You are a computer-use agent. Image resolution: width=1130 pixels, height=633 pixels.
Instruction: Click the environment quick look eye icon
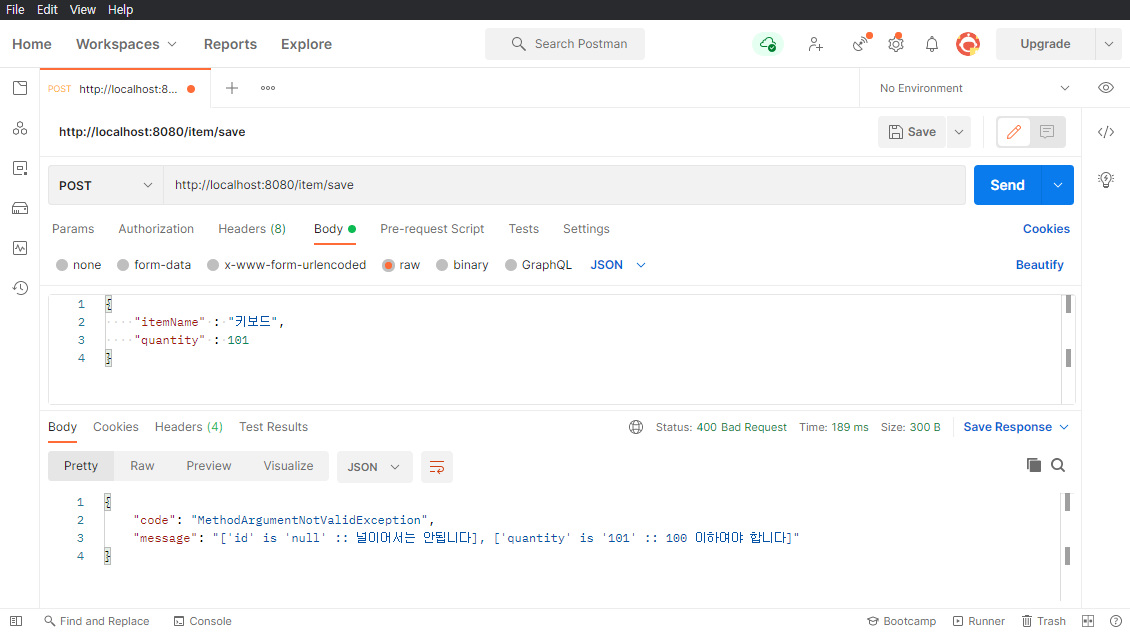click(x=1105, y=88)
